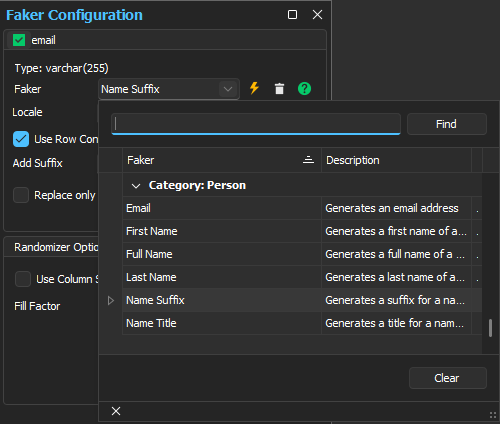
Task: Click 'Generates a first name of a...' description
Action: 396,231
